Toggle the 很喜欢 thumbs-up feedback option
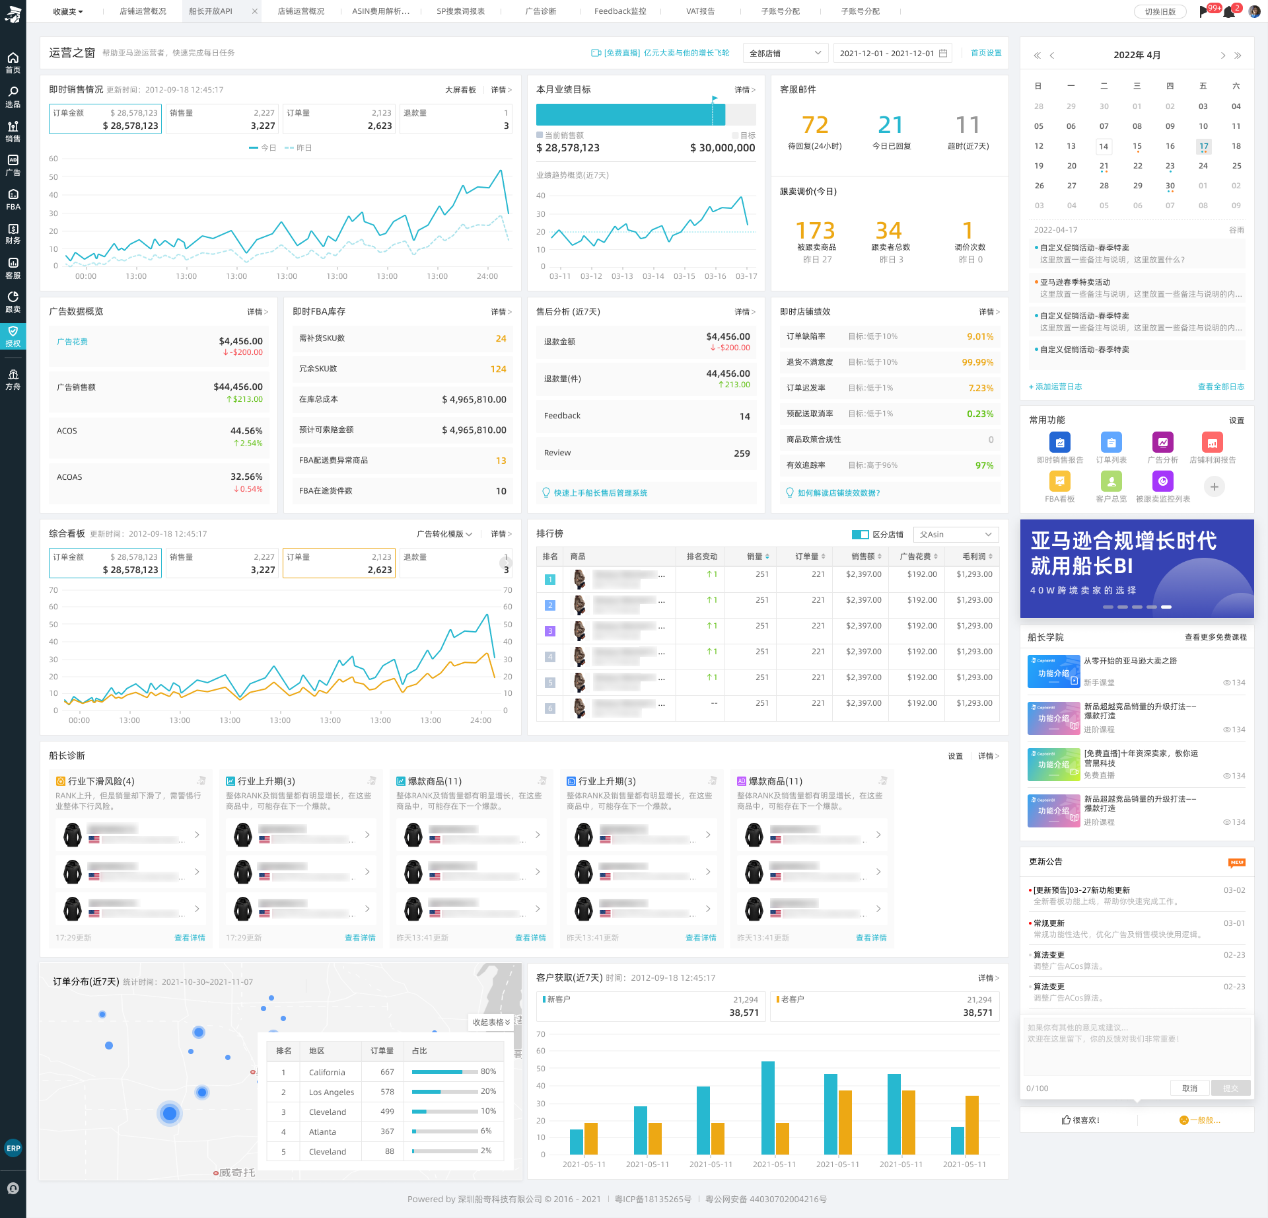1268x1218 pixels. tap(1080, 1120)
